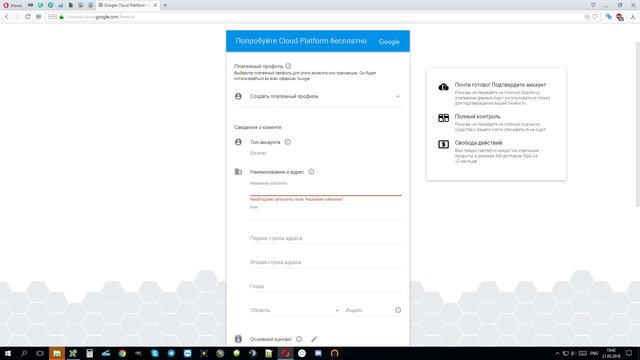Go forward to next page

[17, 17]
